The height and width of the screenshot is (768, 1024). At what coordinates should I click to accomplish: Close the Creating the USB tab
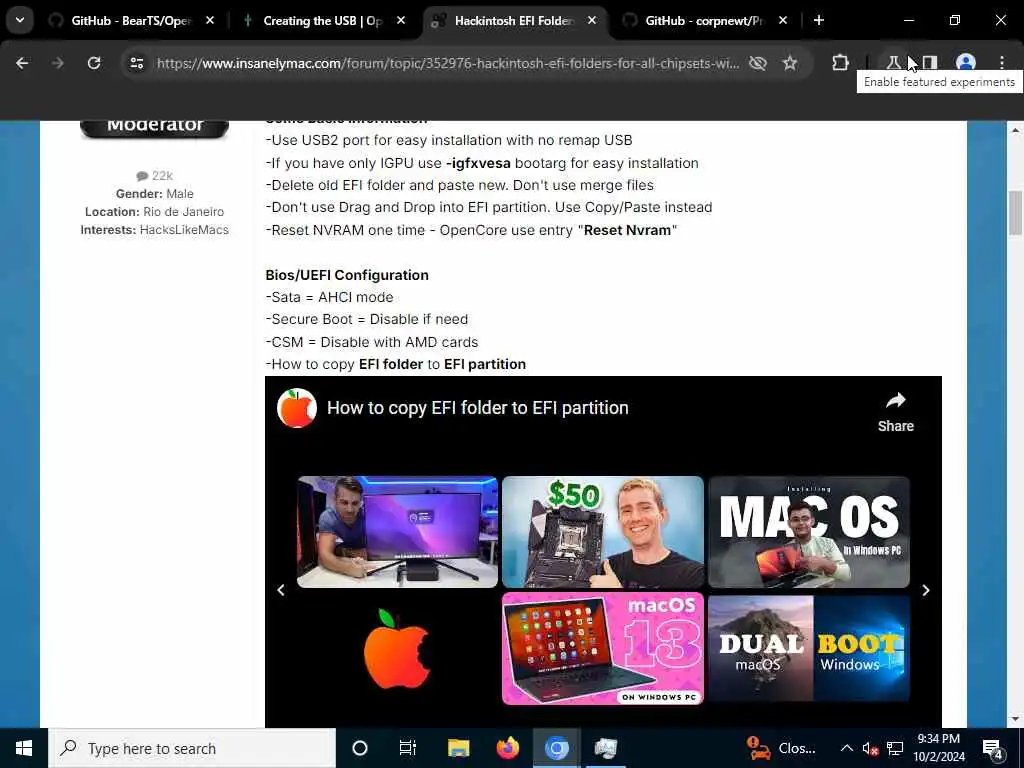[401, 21]
